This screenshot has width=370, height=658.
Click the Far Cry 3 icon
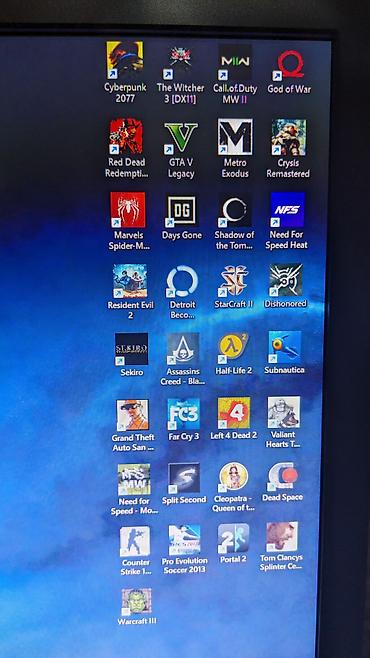184,414
